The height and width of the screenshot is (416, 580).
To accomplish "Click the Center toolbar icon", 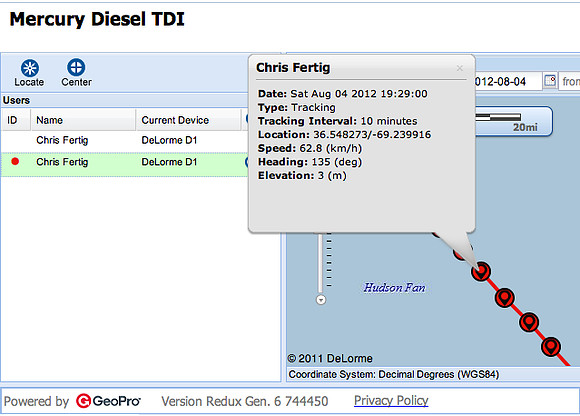I will click(76, 68).
